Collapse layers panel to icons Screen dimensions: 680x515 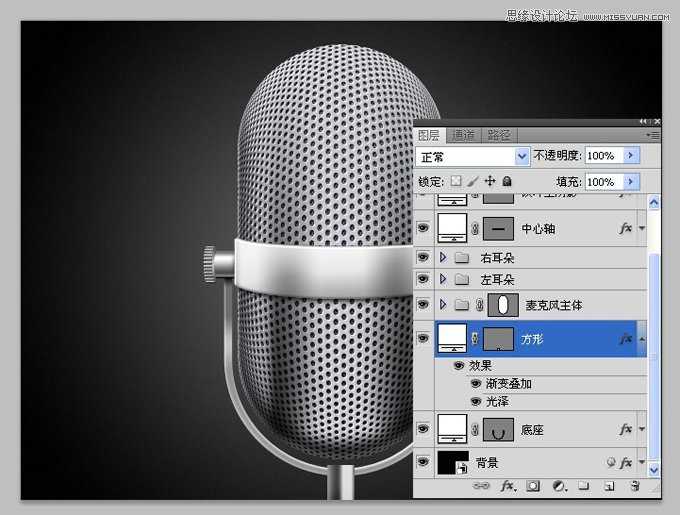point(643,121)
